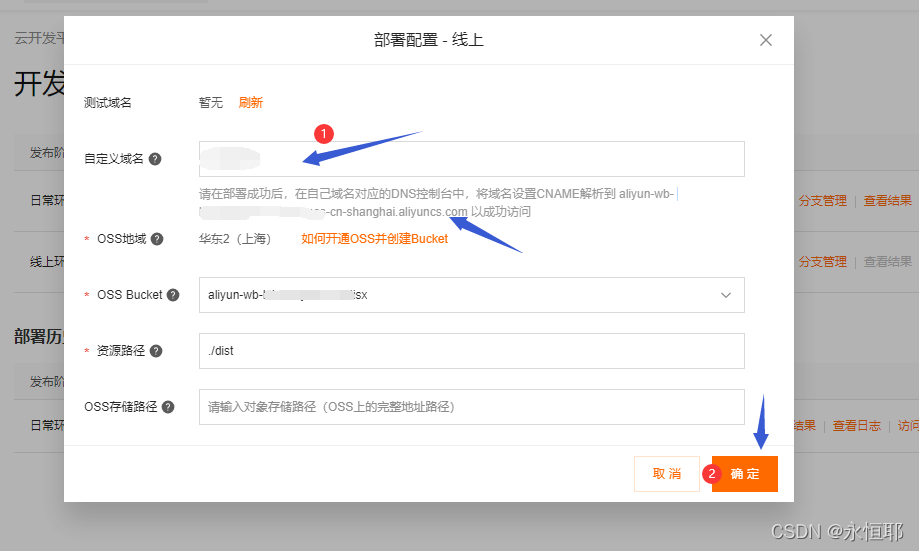Viewport: 919px width, 551px height.
Task: Confirm with the 确定 button
Action: click(x=745, y=474)
